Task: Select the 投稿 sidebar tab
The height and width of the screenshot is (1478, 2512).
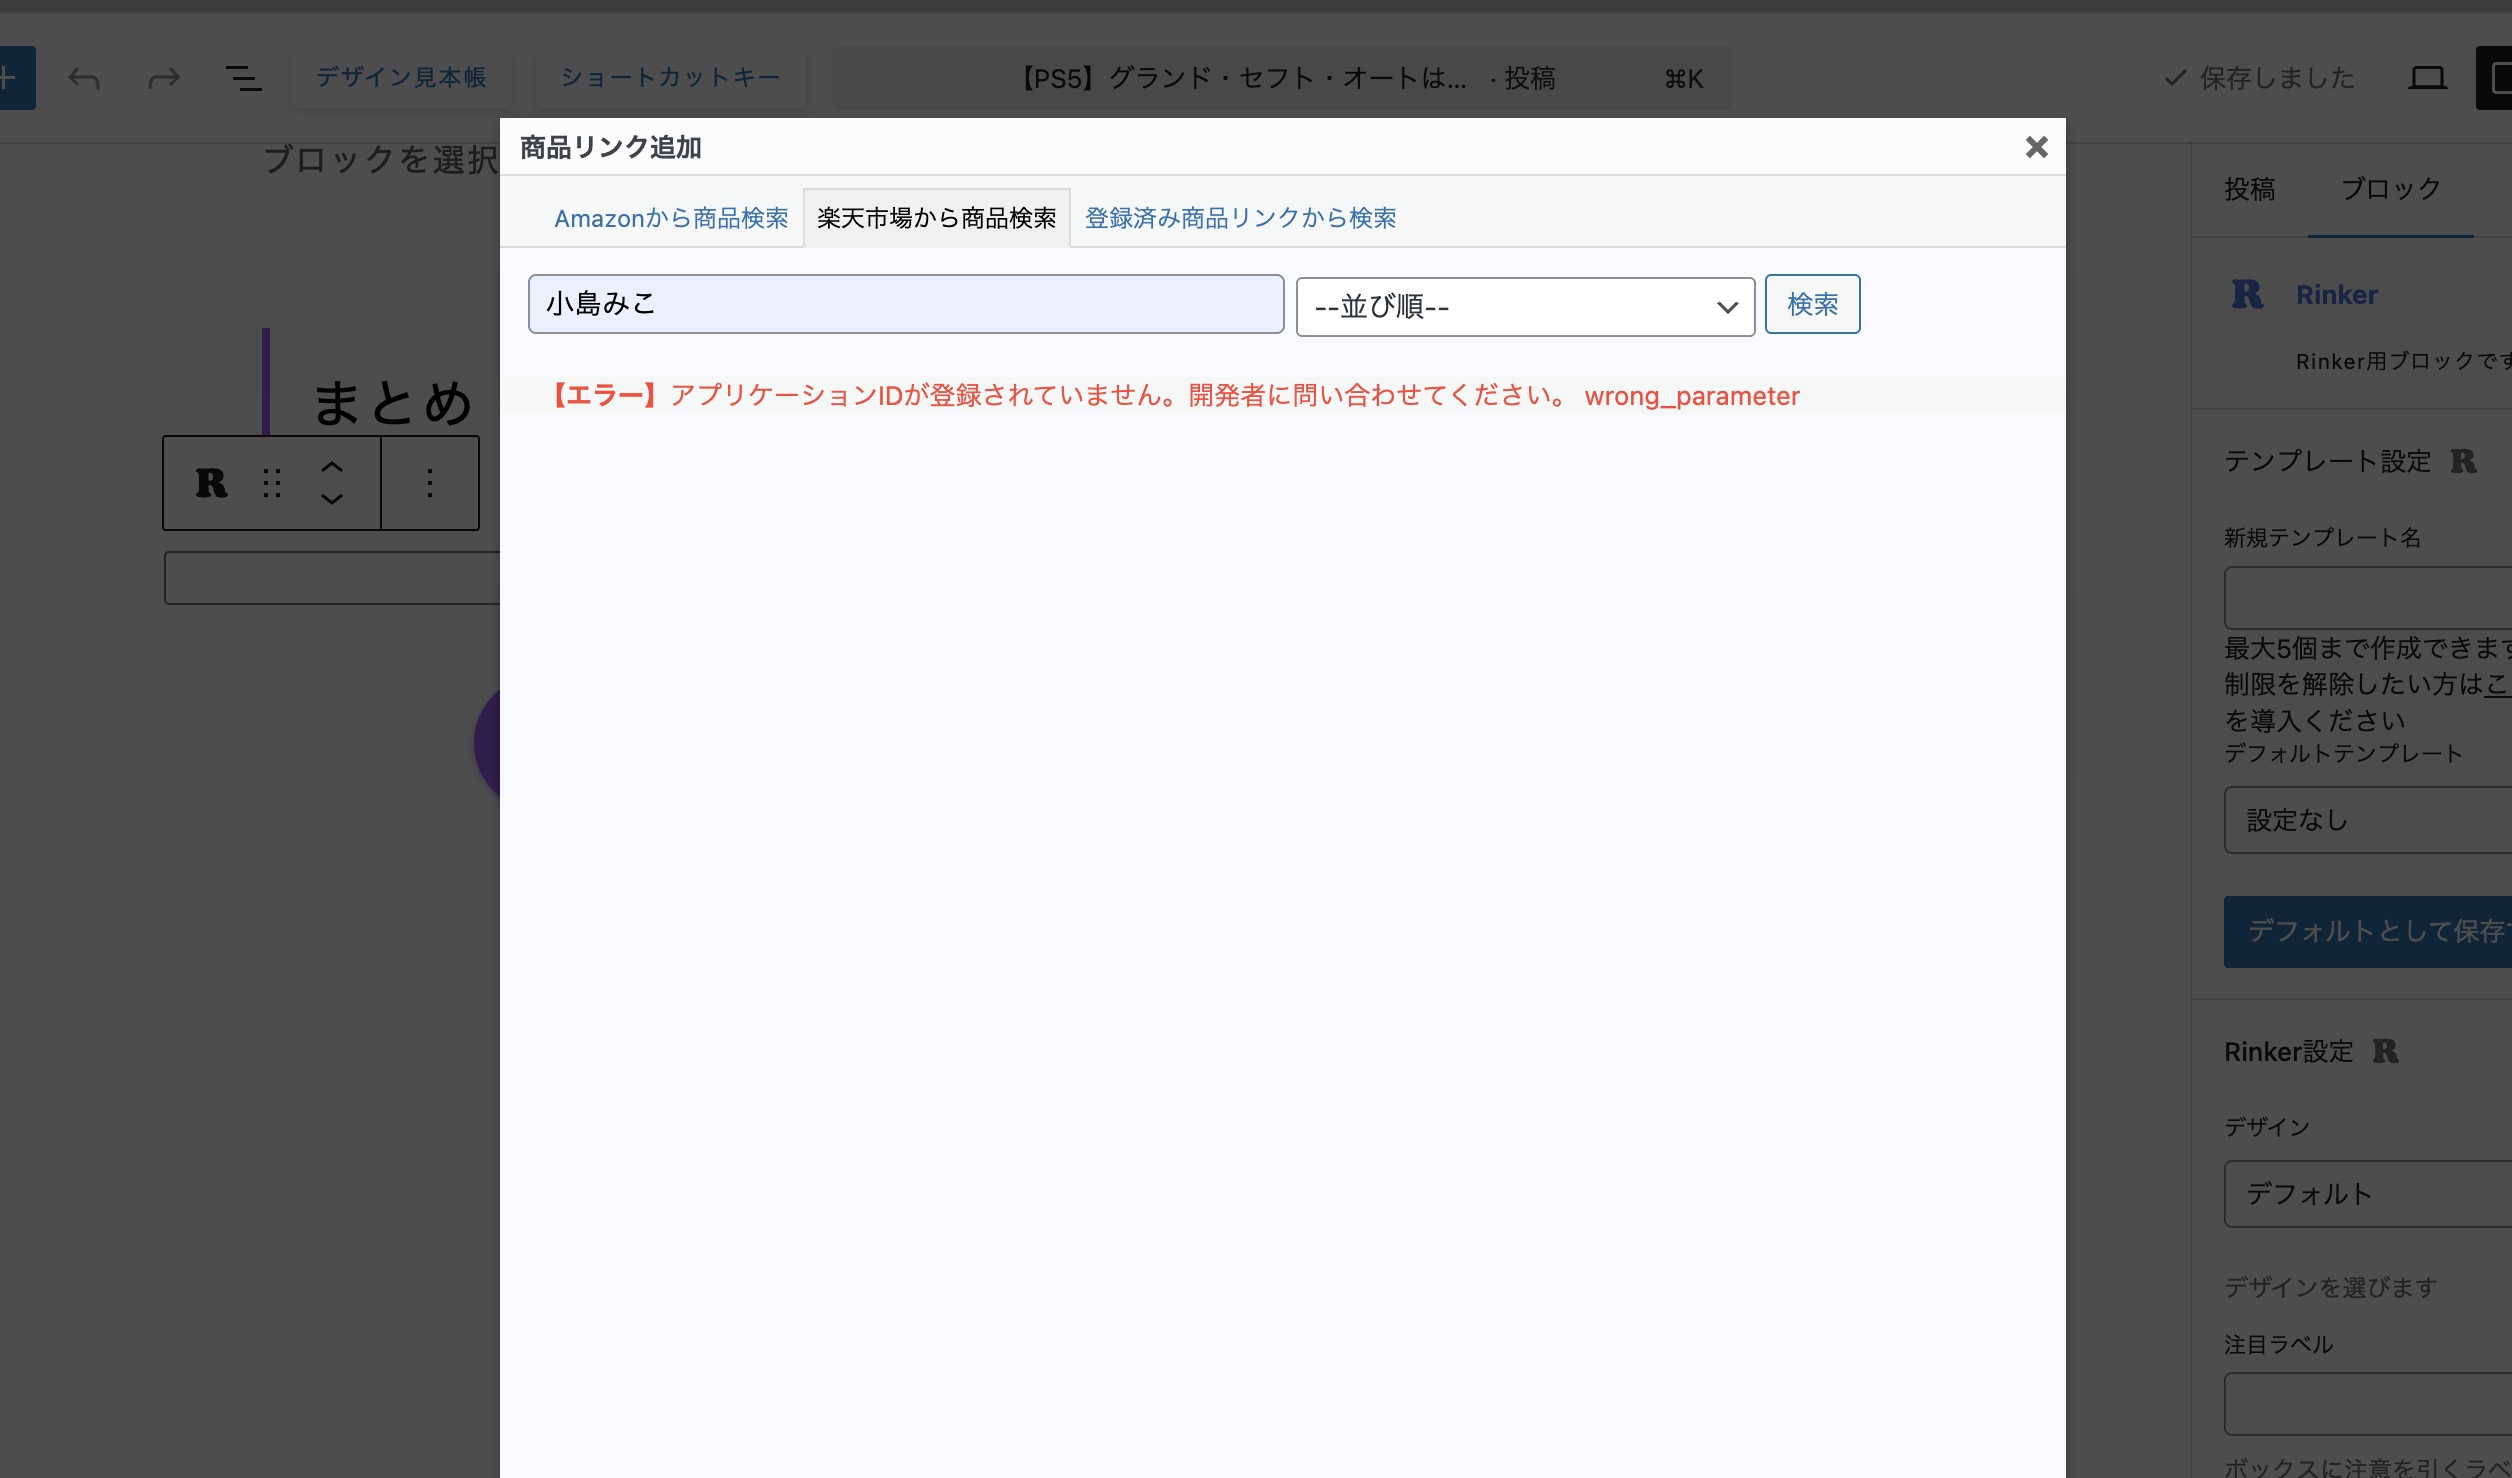Action: pos(2249,189)
